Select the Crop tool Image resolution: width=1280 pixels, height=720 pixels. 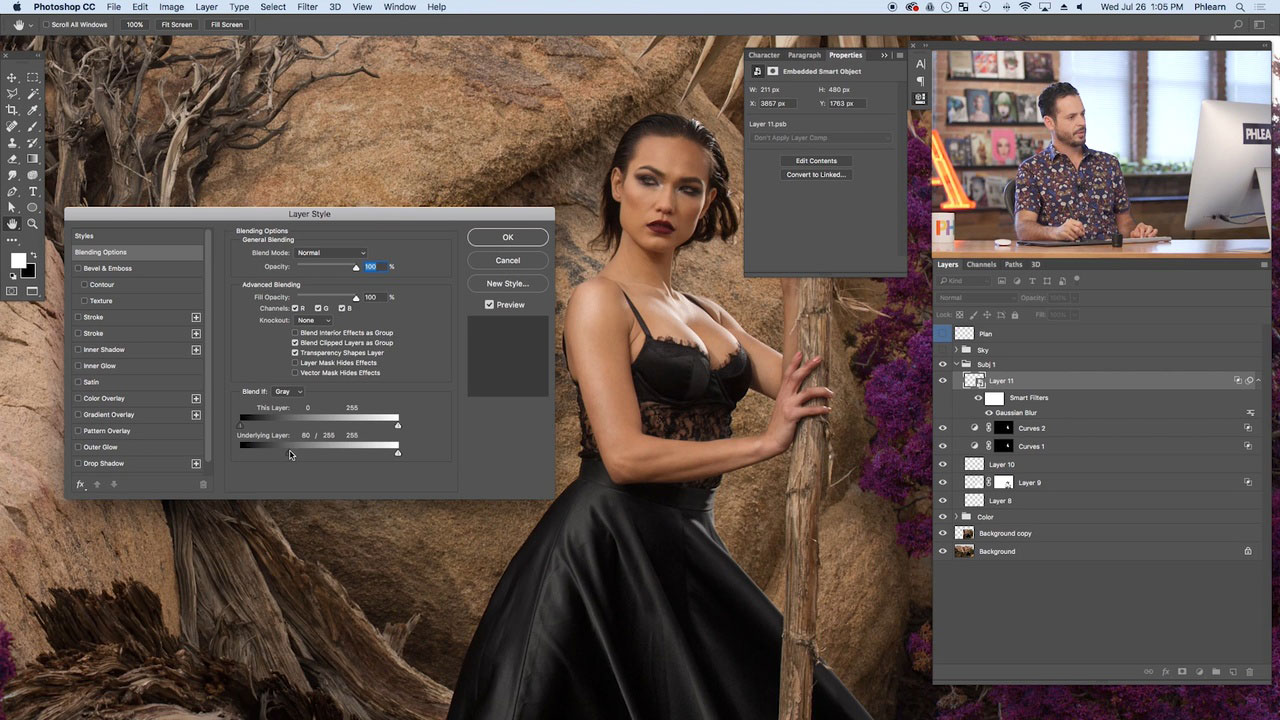click(x=12, y=110)
